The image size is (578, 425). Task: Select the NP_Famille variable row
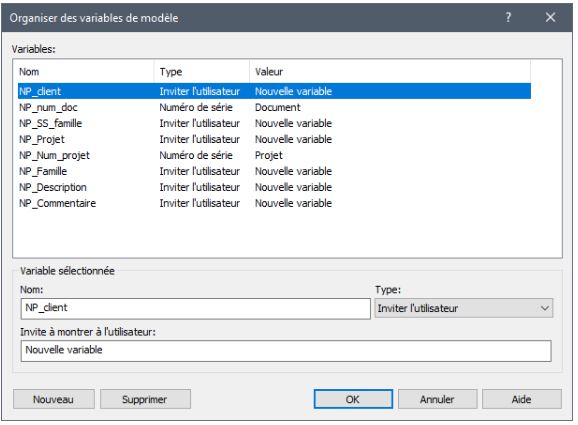pyautogui.click(x=274, y=171)
